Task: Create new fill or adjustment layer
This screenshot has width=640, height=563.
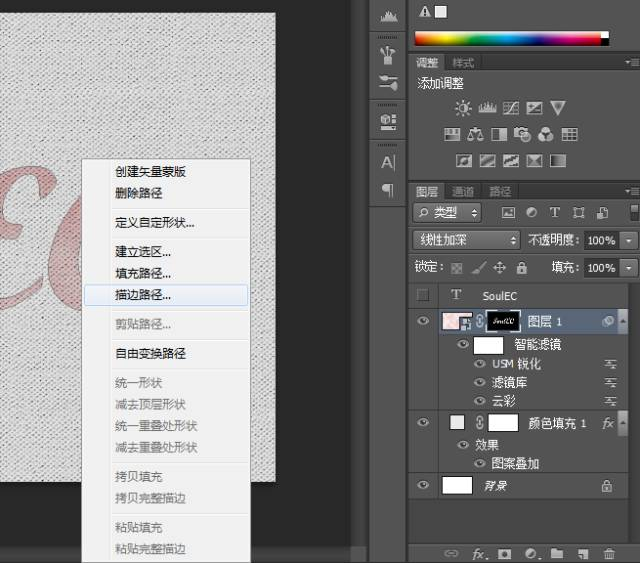Action: click(532, 554)
